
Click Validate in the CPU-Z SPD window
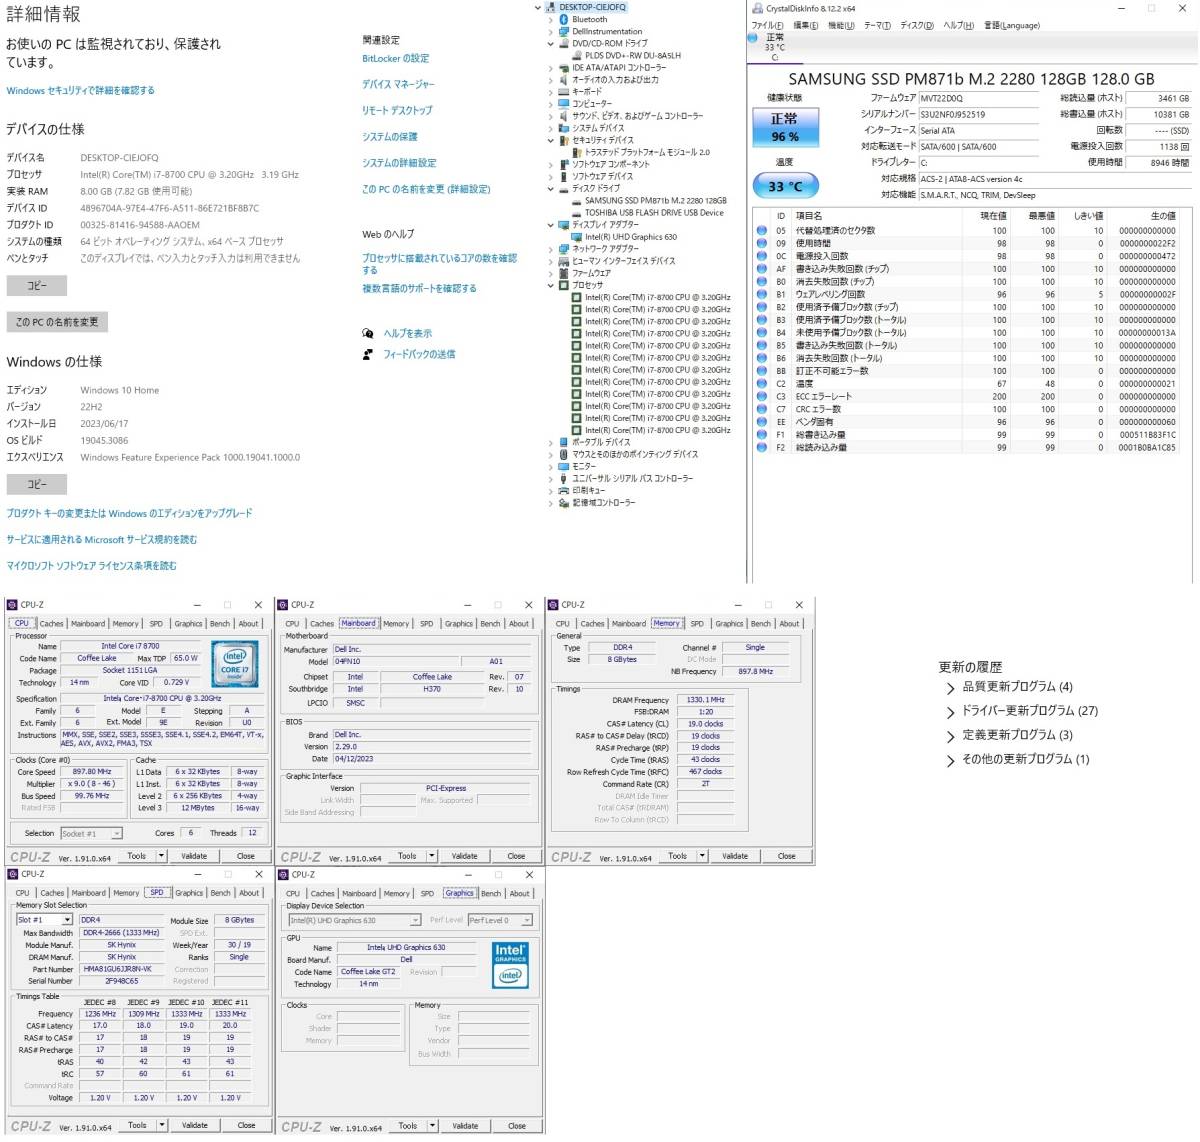(x=194, y=1125)
